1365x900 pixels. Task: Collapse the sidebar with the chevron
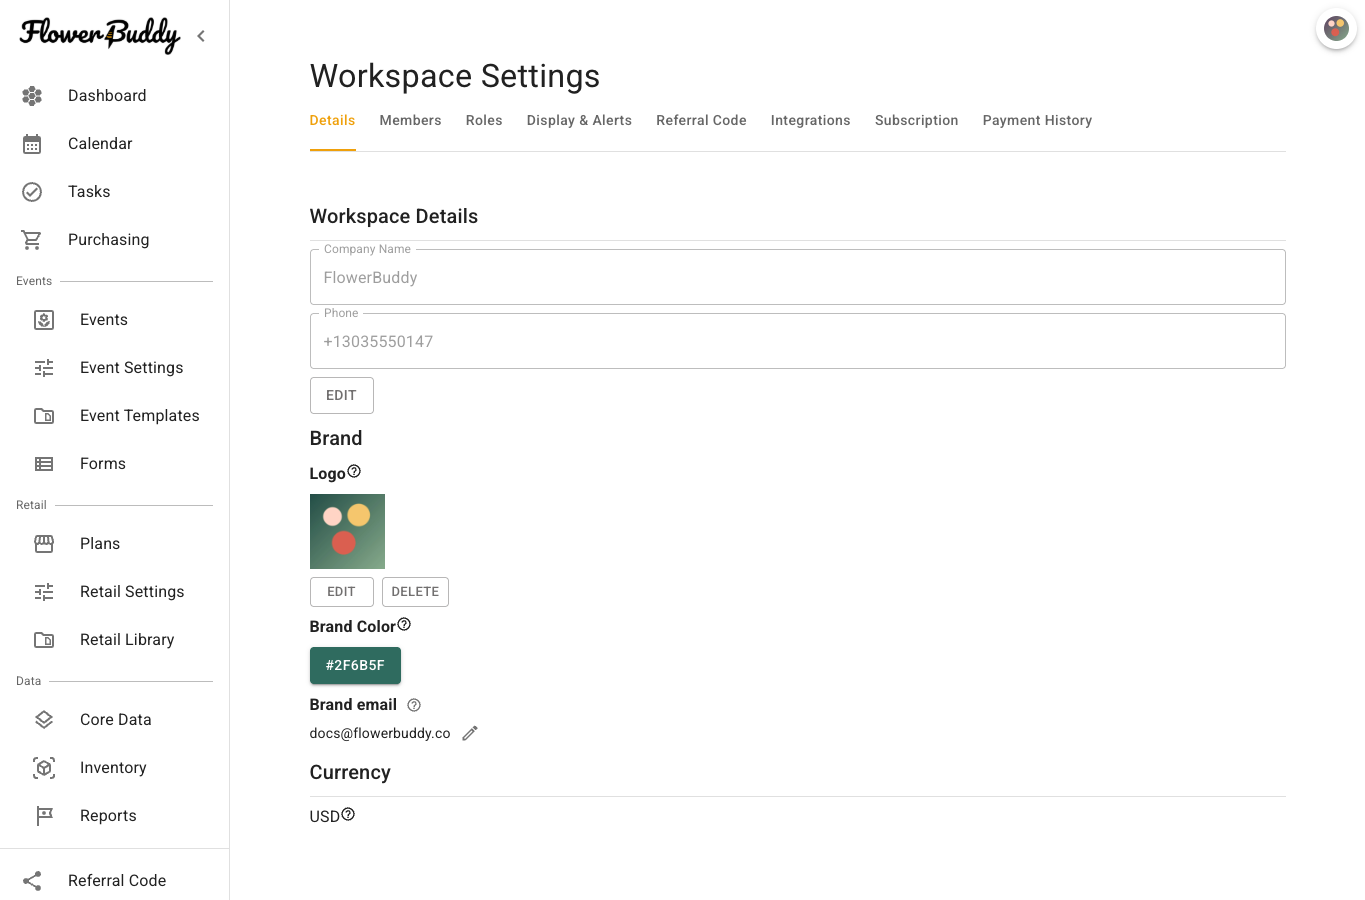click(x=201, y=36)
